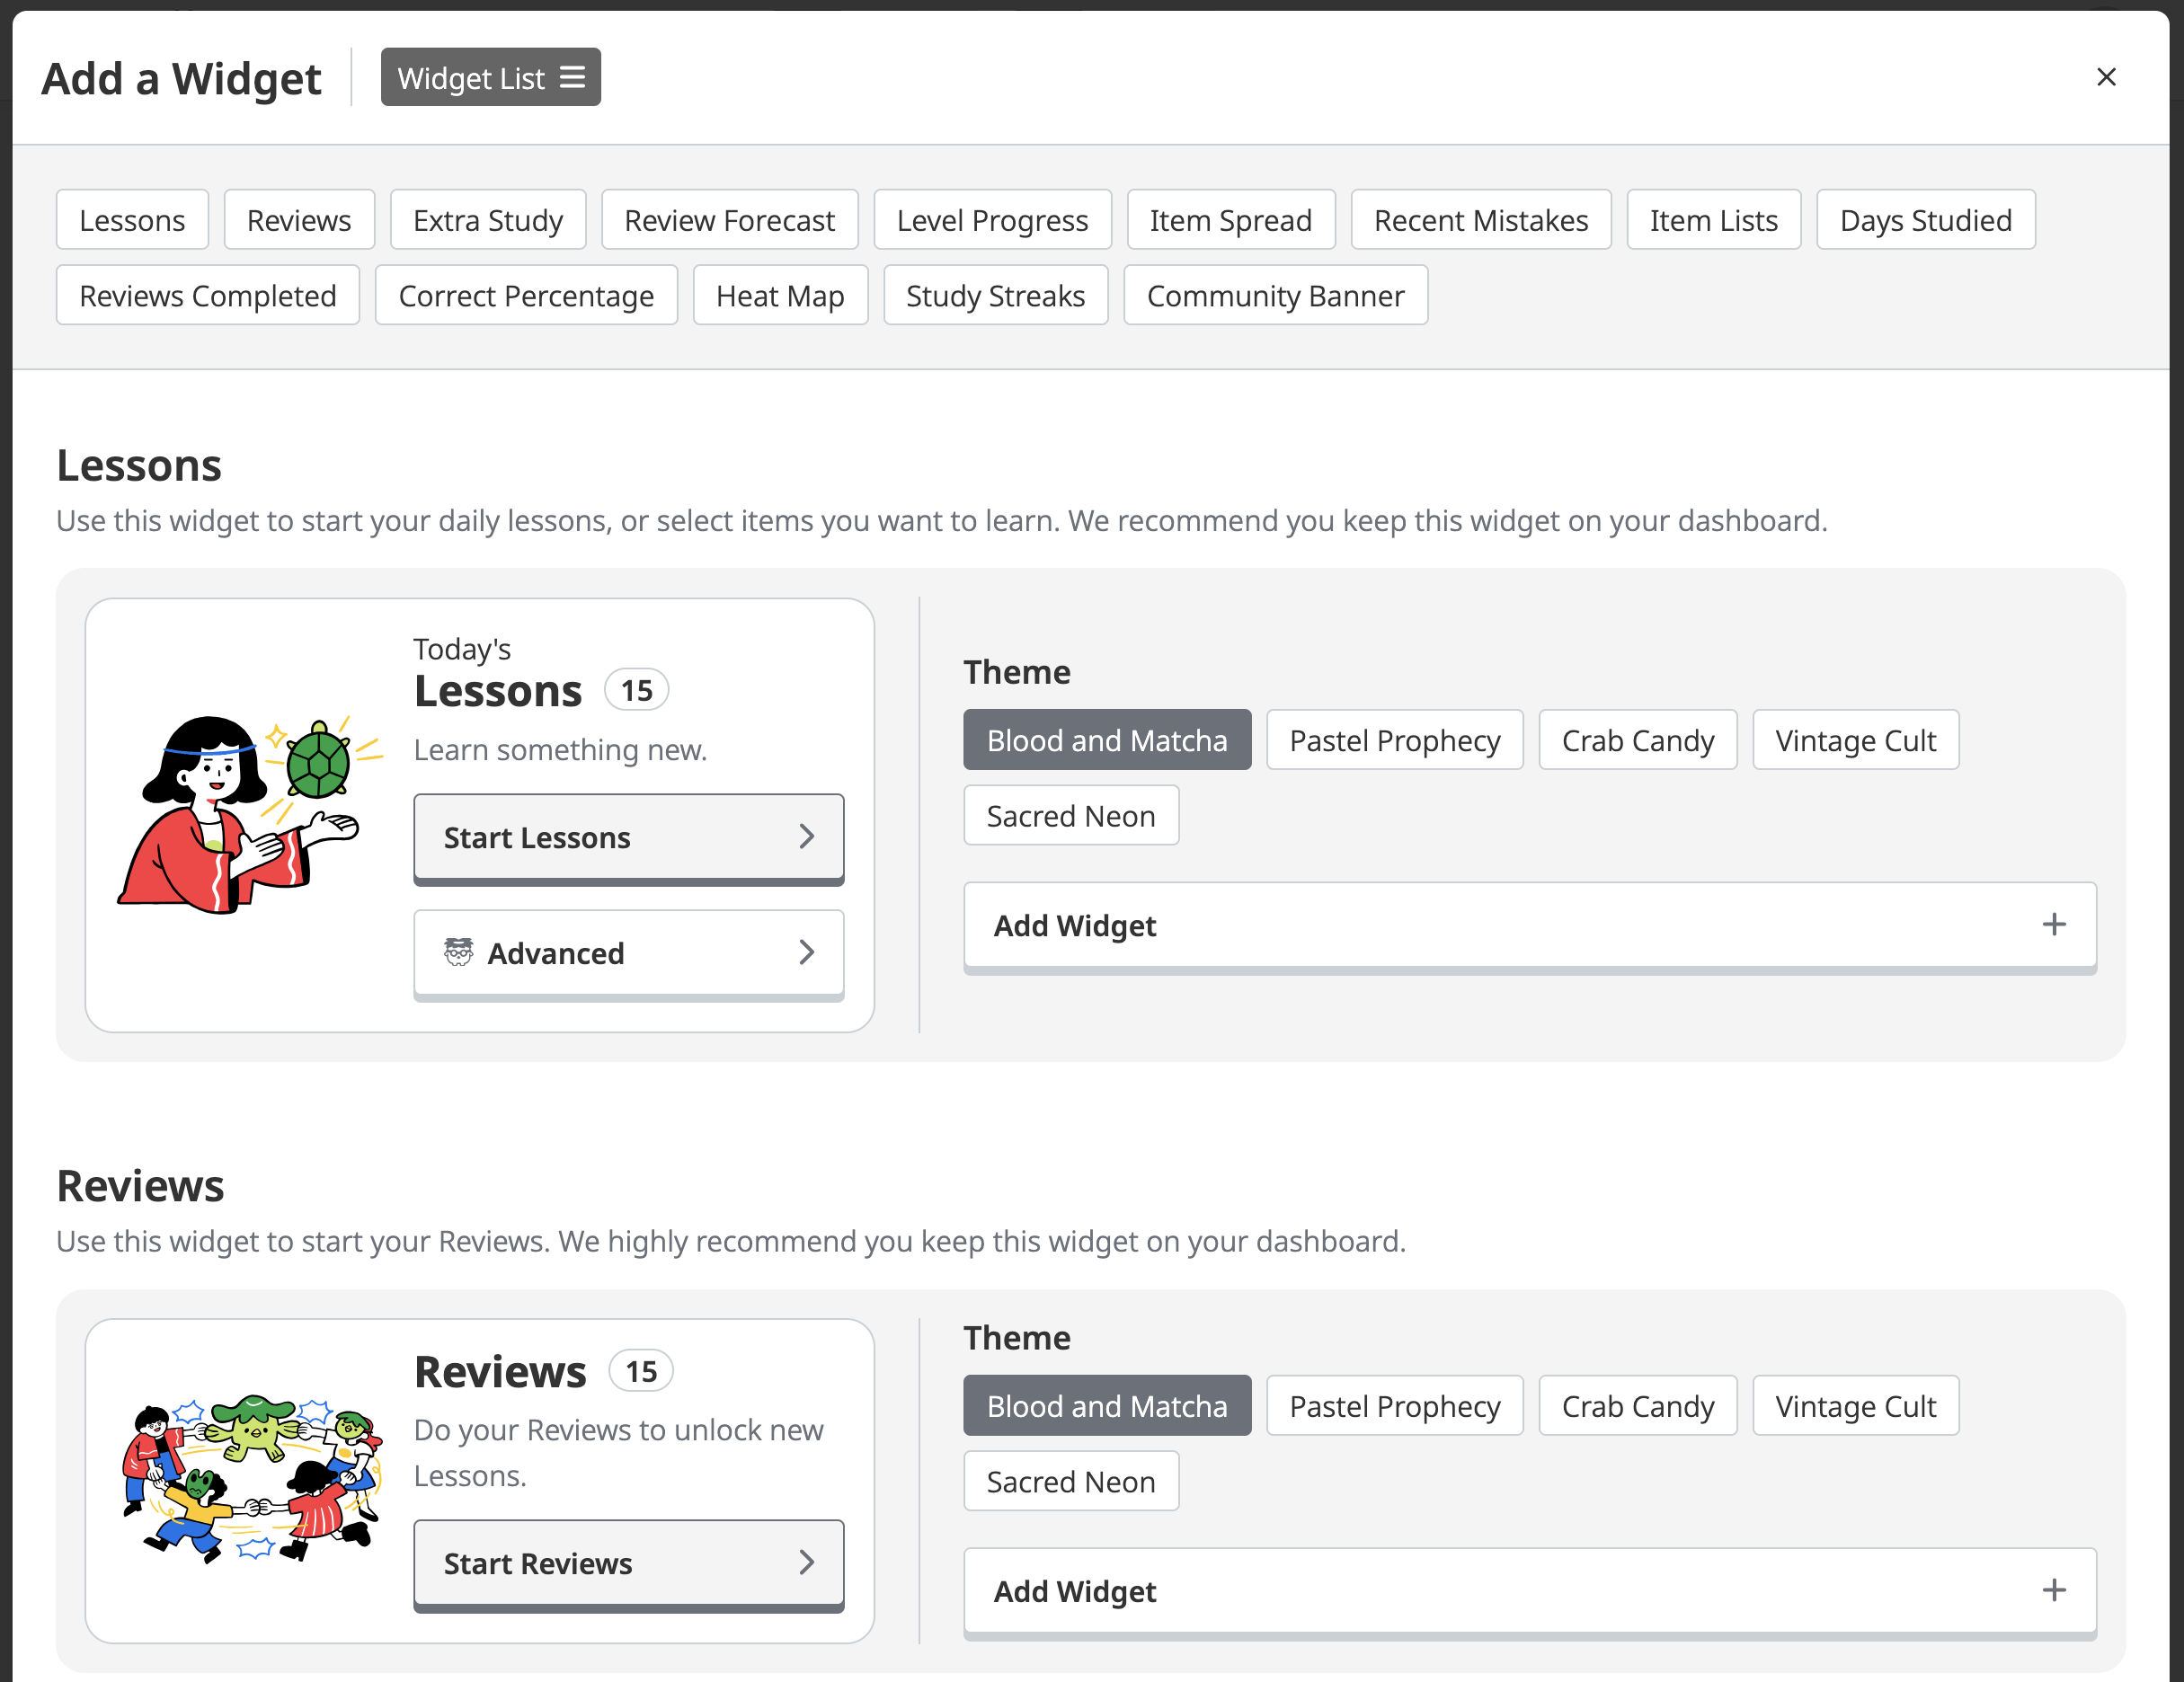
Task: Jump to the Heat Map widget section
Action: coord(780,296)
